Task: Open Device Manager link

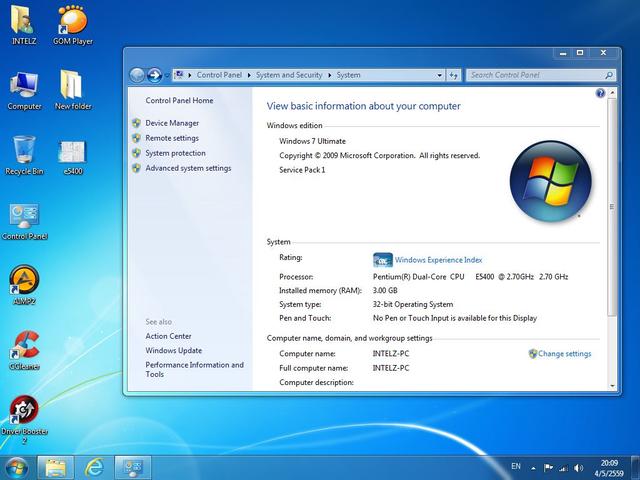Action: click(x=172, y=123)
